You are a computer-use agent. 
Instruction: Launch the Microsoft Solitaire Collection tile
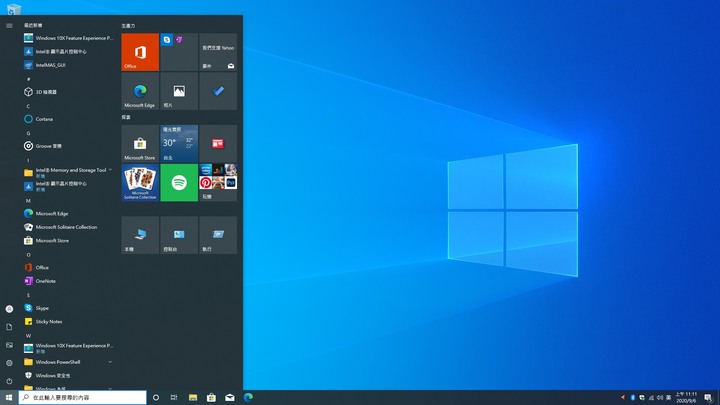pyautogui.click(x=140, y=182)
